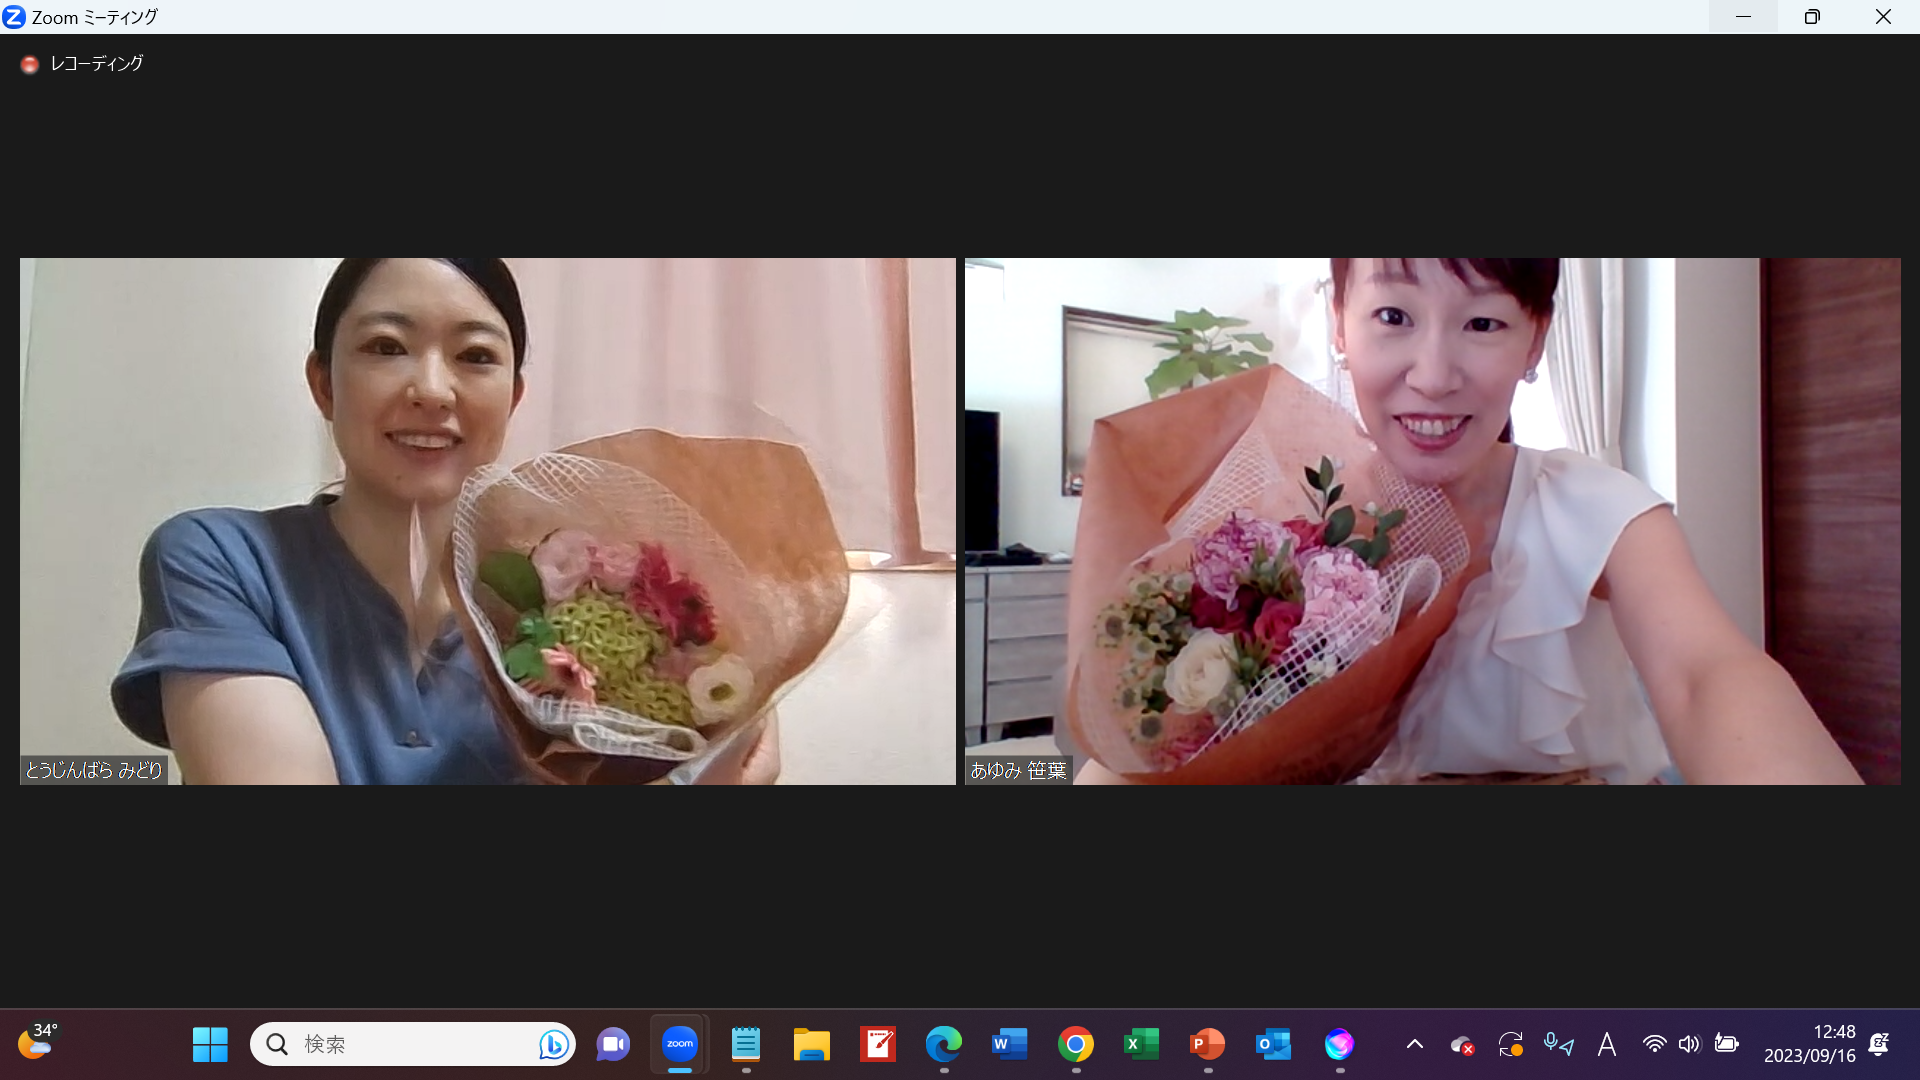Open the volume speaker tray icon
This screenshot has height=1080, width=1920.
click(x=1690, y=1044)
